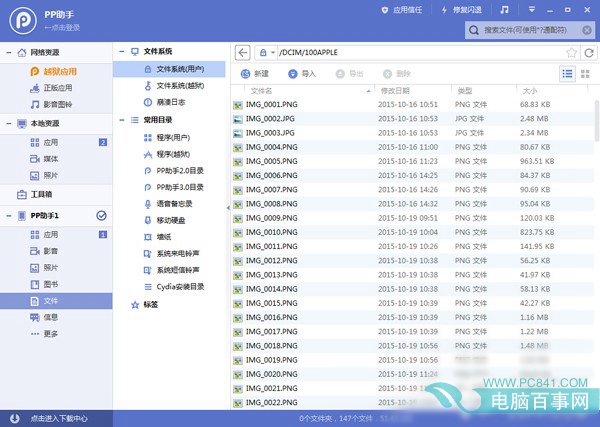This screenshot has width=600, height=427.
Task: Open 系统短信铃声 directory
Action: (169, 270)
